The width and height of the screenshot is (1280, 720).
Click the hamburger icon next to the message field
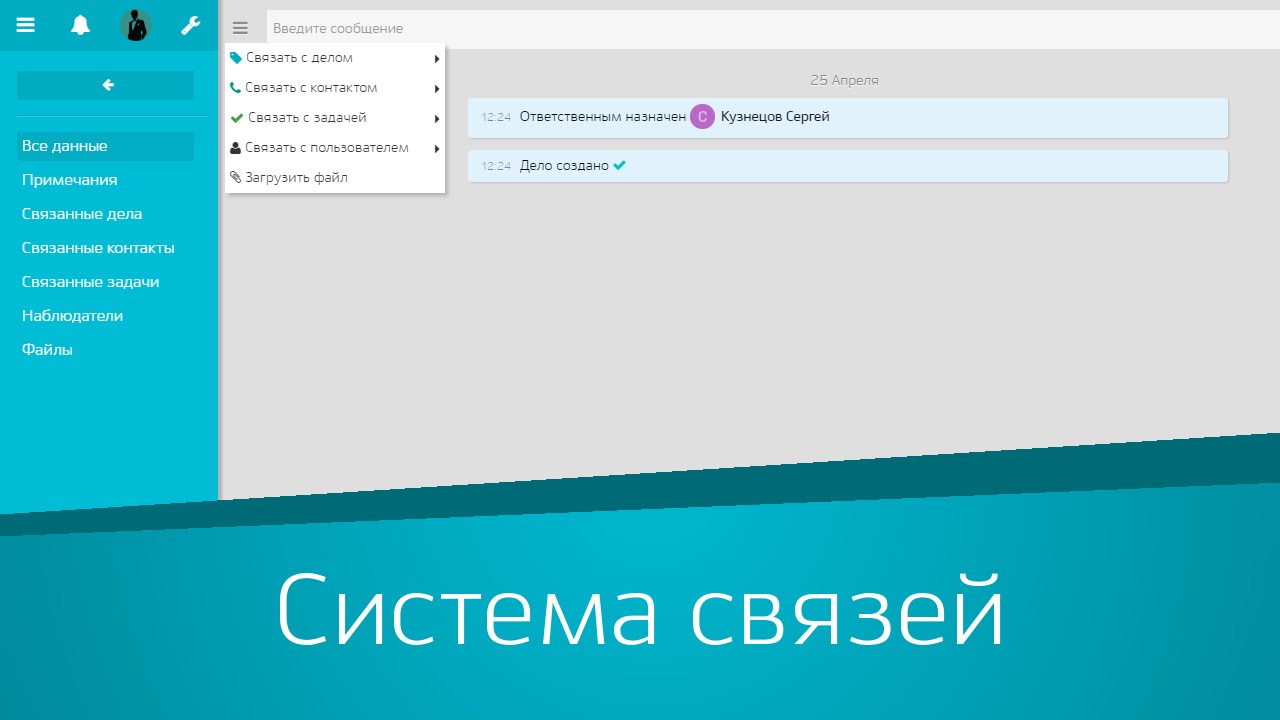(x=240, y=28)
